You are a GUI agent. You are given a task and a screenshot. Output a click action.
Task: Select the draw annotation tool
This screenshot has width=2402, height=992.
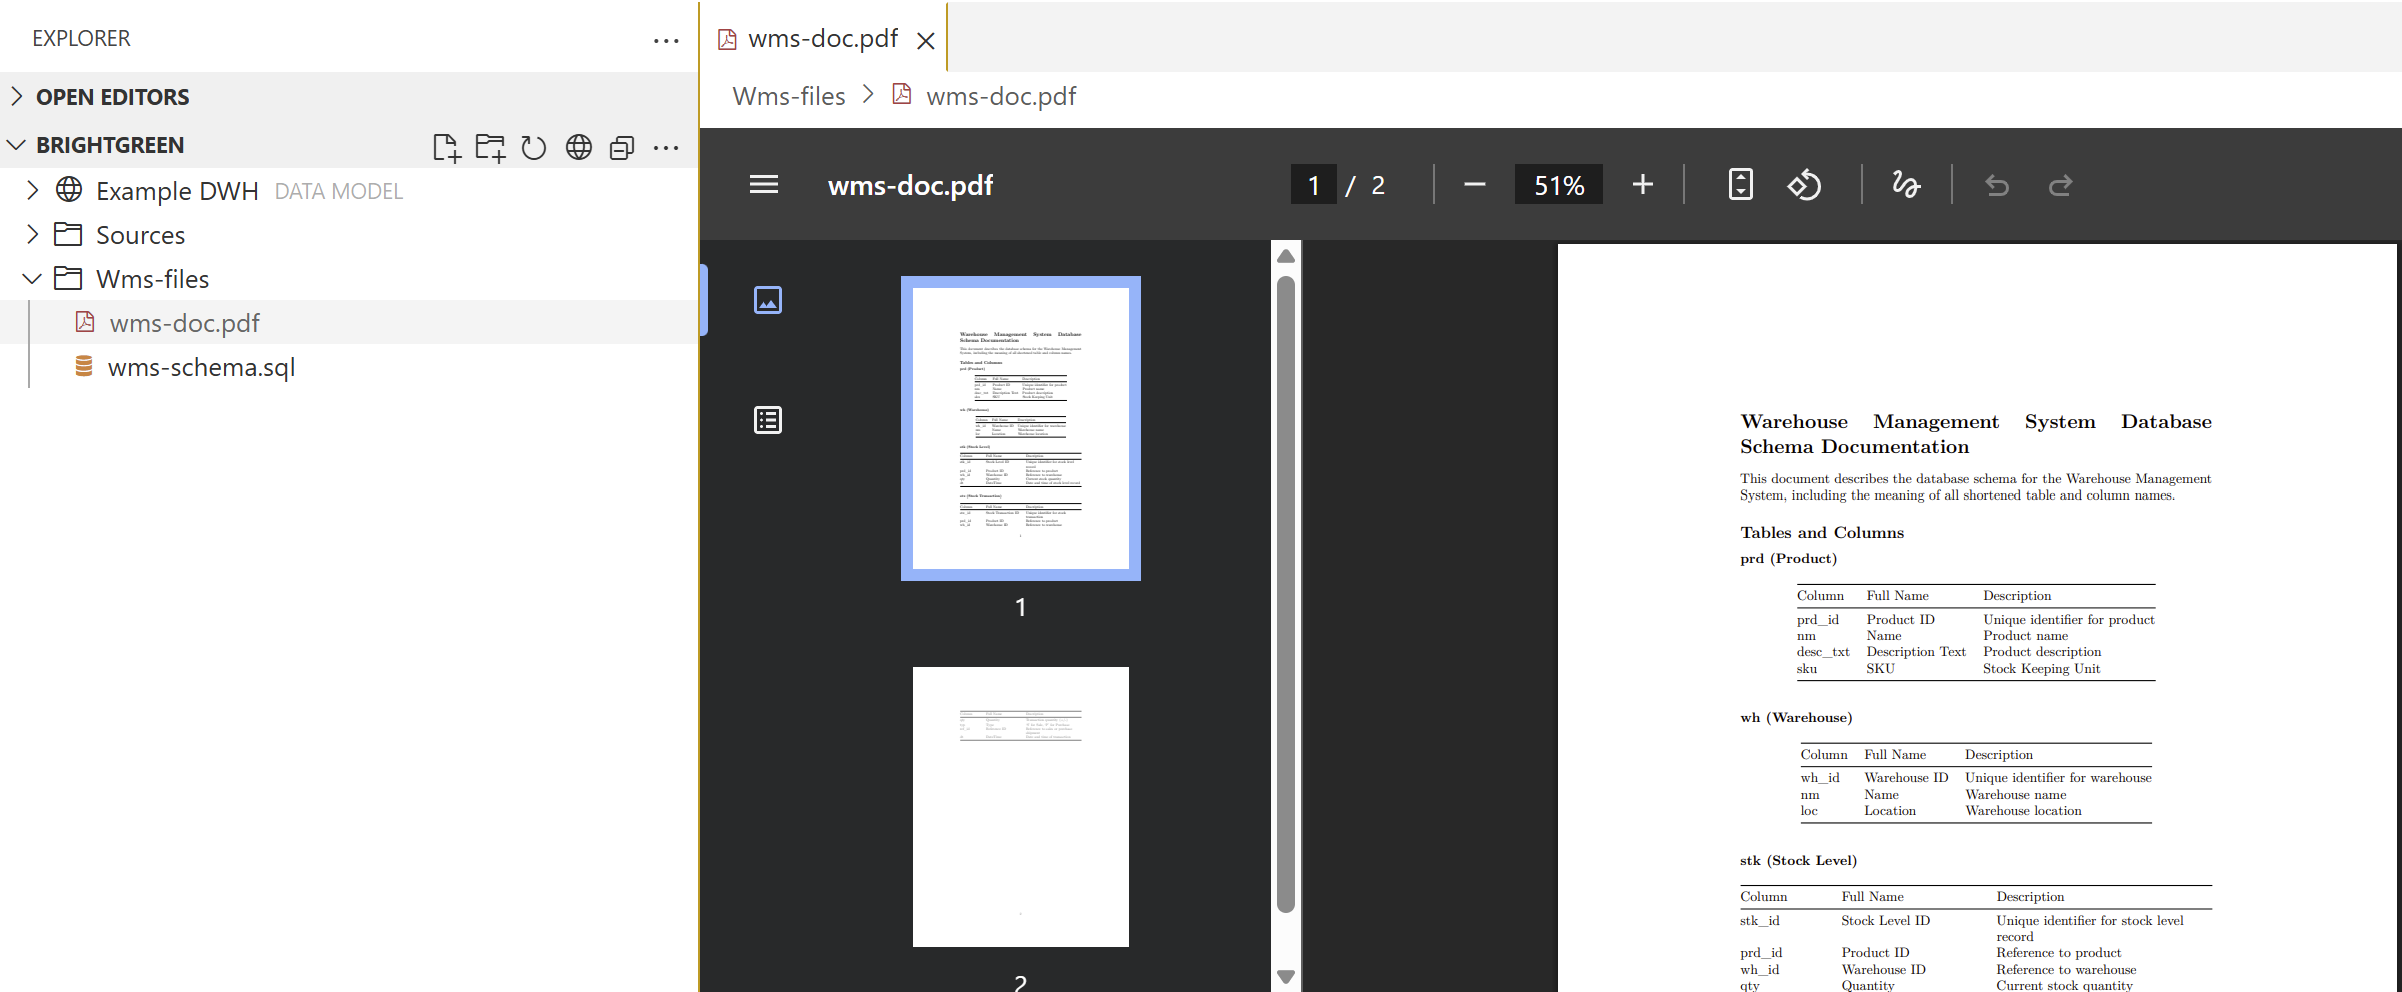(x=1906, y=185)
